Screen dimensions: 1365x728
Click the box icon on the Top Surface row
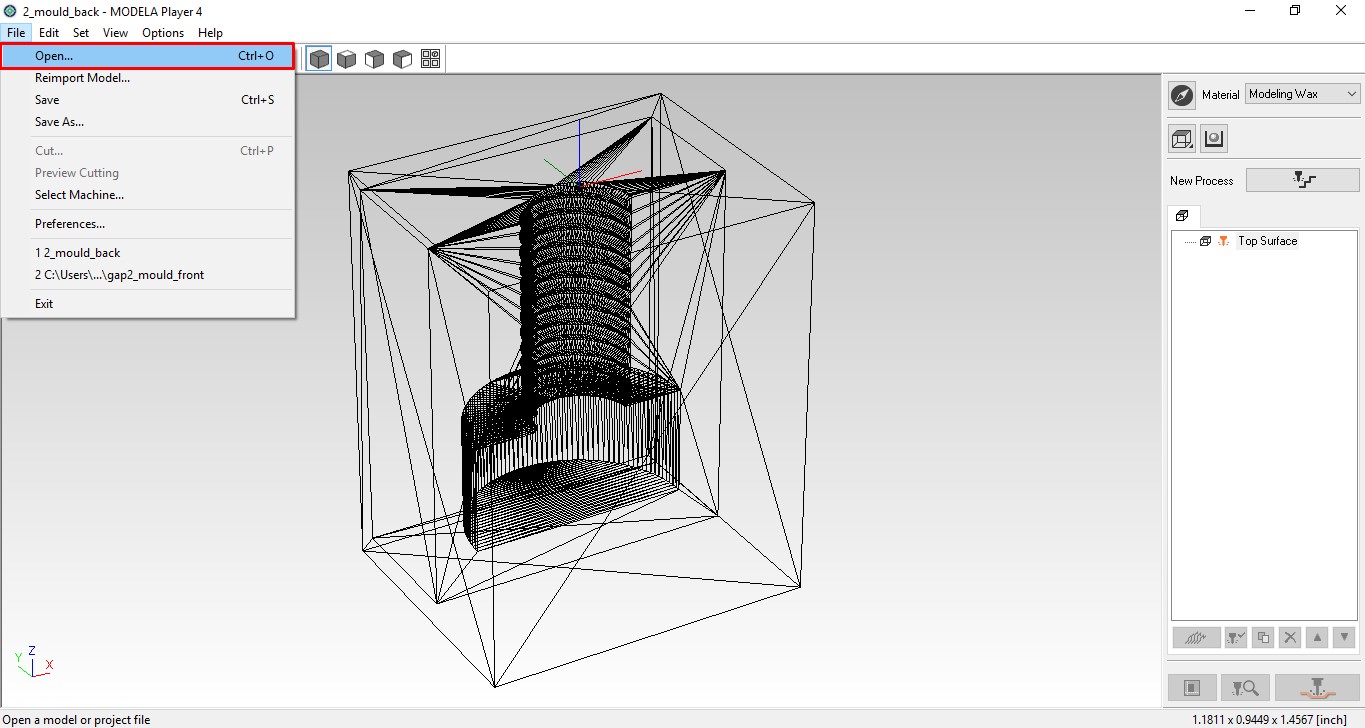1205,241
